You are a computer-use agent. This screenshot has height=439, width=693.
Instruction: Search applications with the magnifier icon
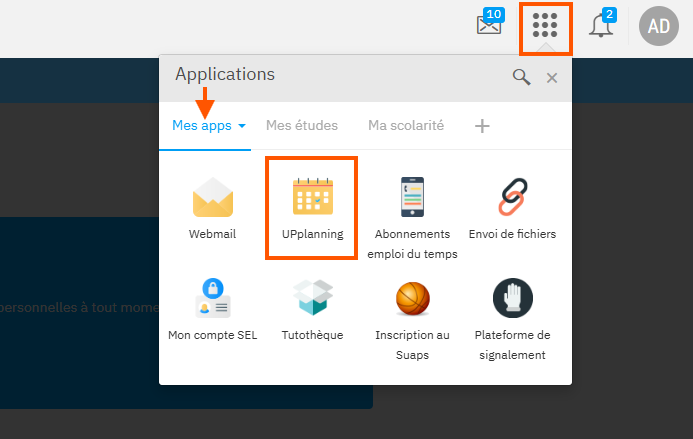coord(521,77)
